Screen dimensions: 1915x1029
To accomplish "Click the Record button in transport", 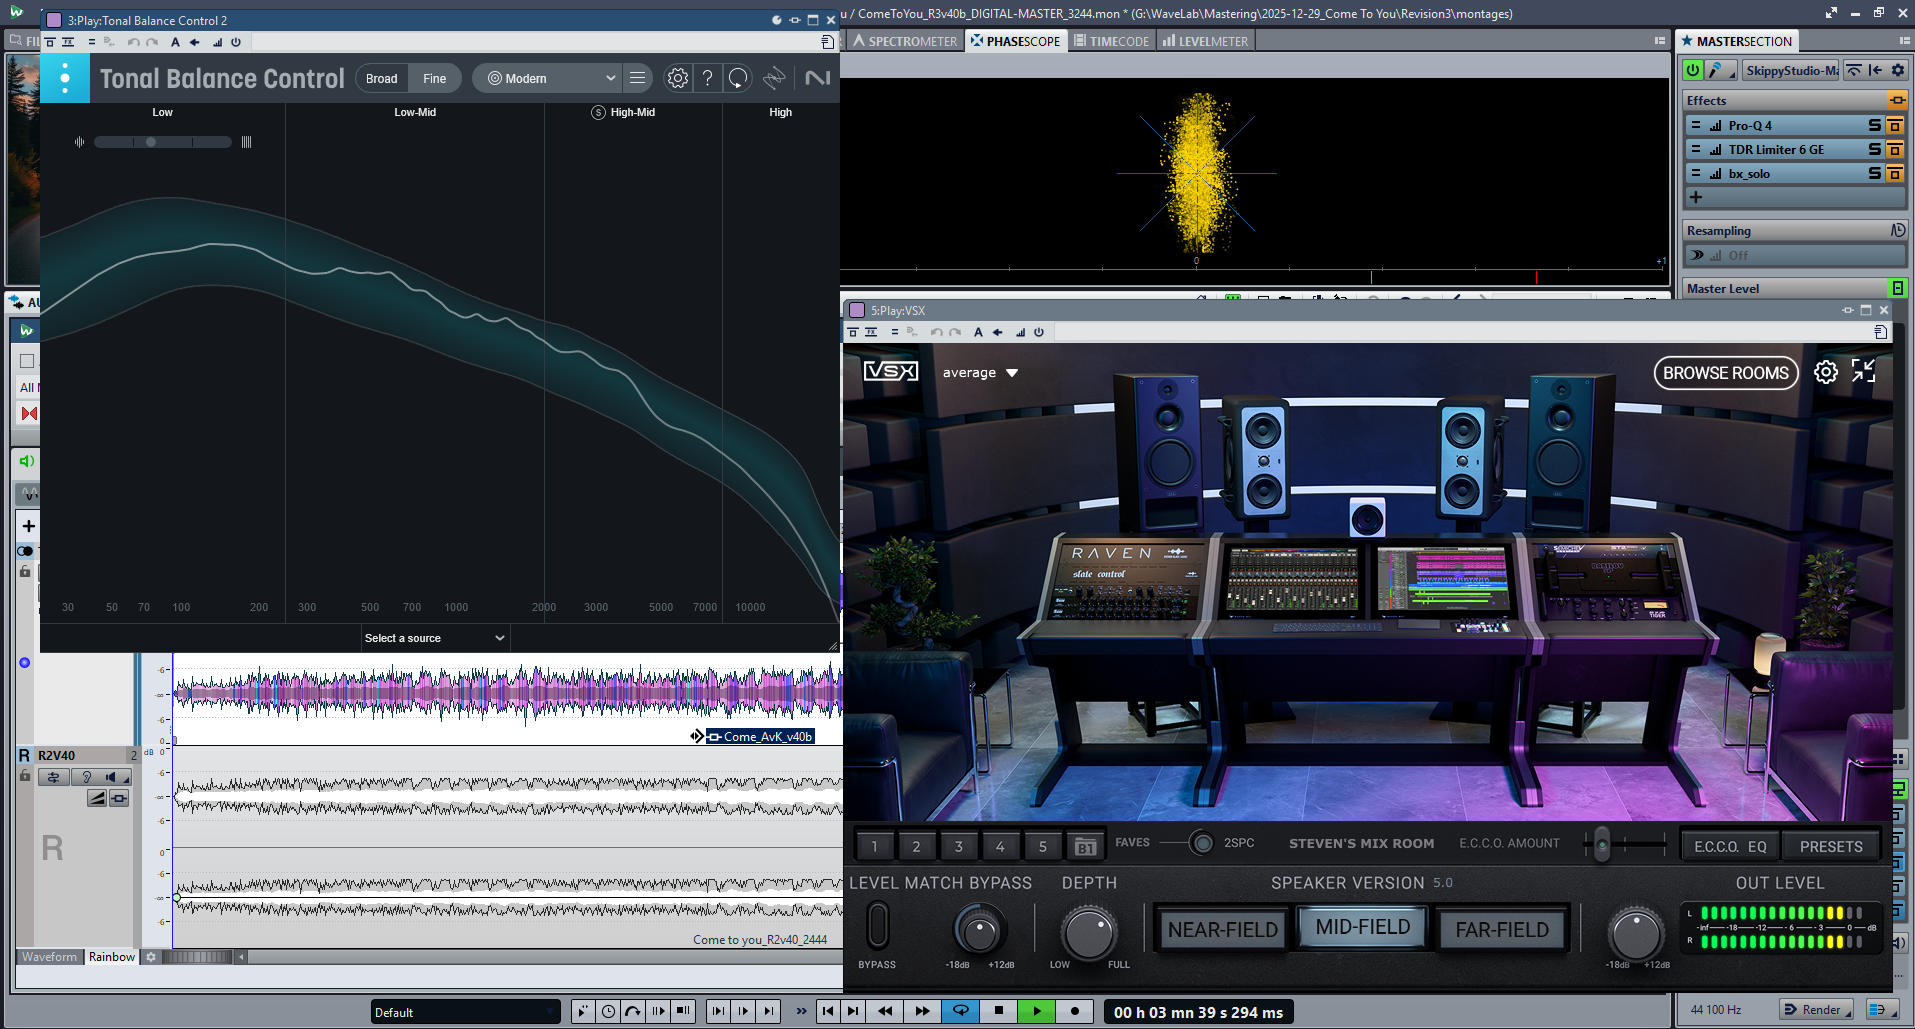I will coord(1074,1011).
